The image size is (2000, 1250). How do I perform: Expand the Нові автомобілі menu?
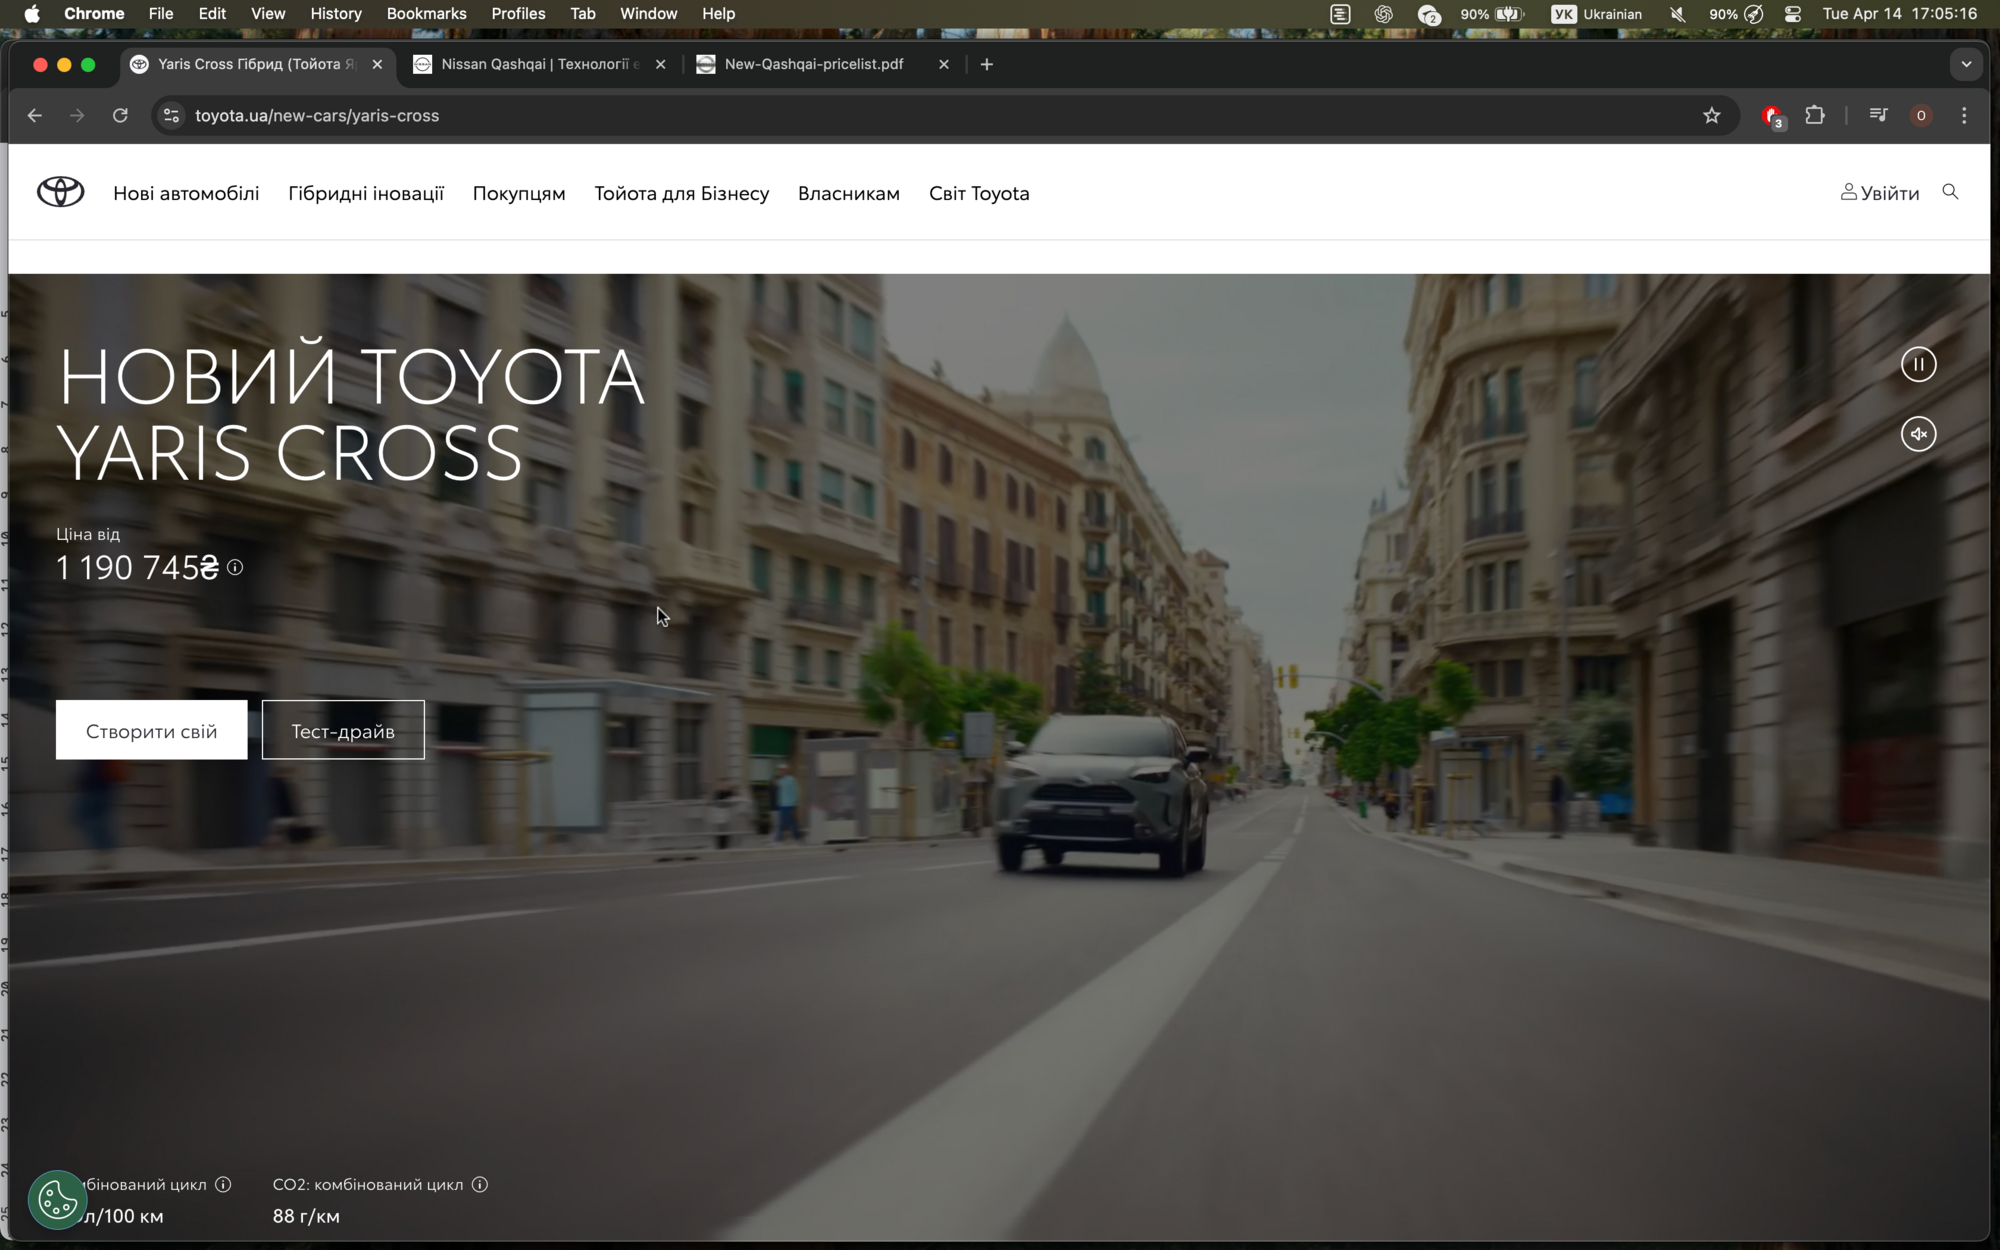(186, 193)
